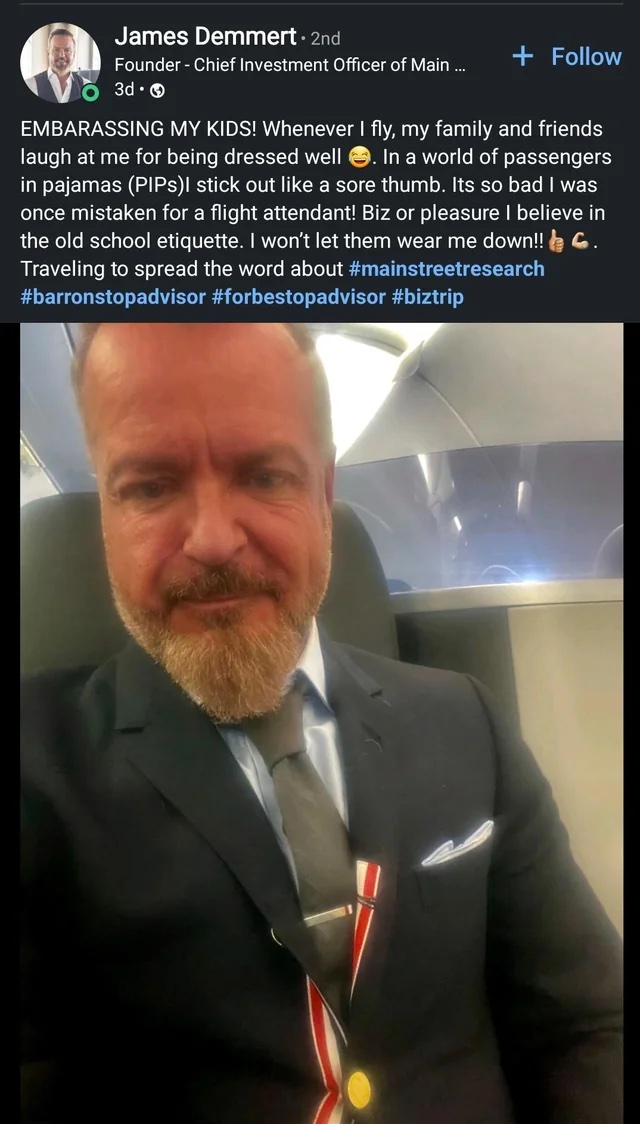Click the Founder - Chief Investment Officer headline
Viewport: 640px width, 1124px height.
tap(290, 65)
